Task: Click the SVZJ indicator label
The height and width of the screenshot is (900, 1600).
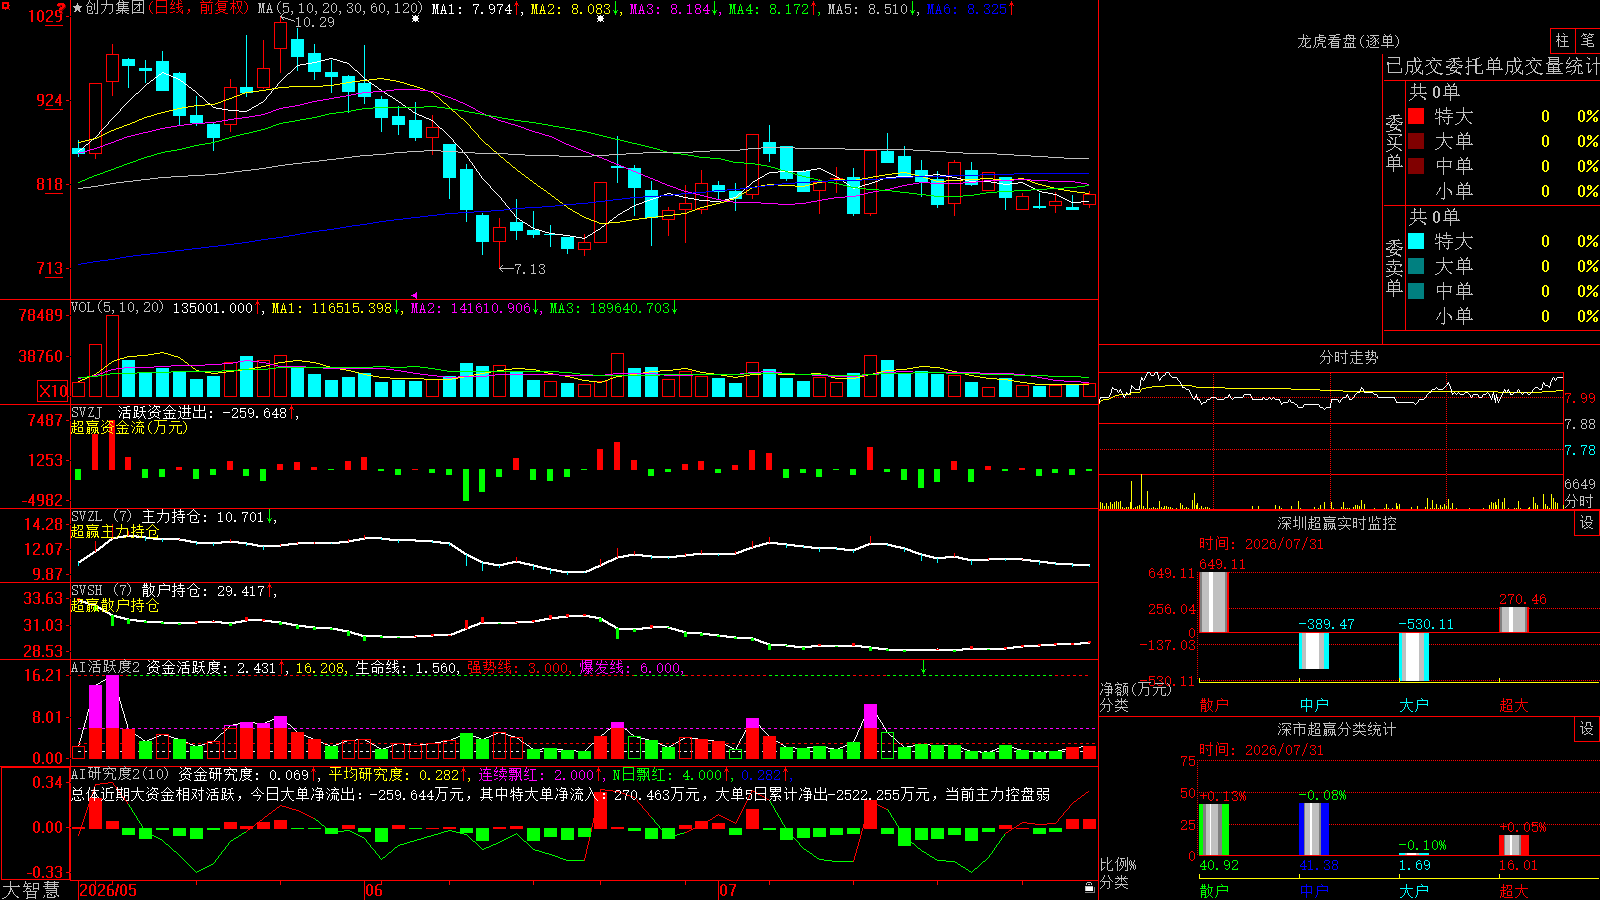Action: coord(87,412)
